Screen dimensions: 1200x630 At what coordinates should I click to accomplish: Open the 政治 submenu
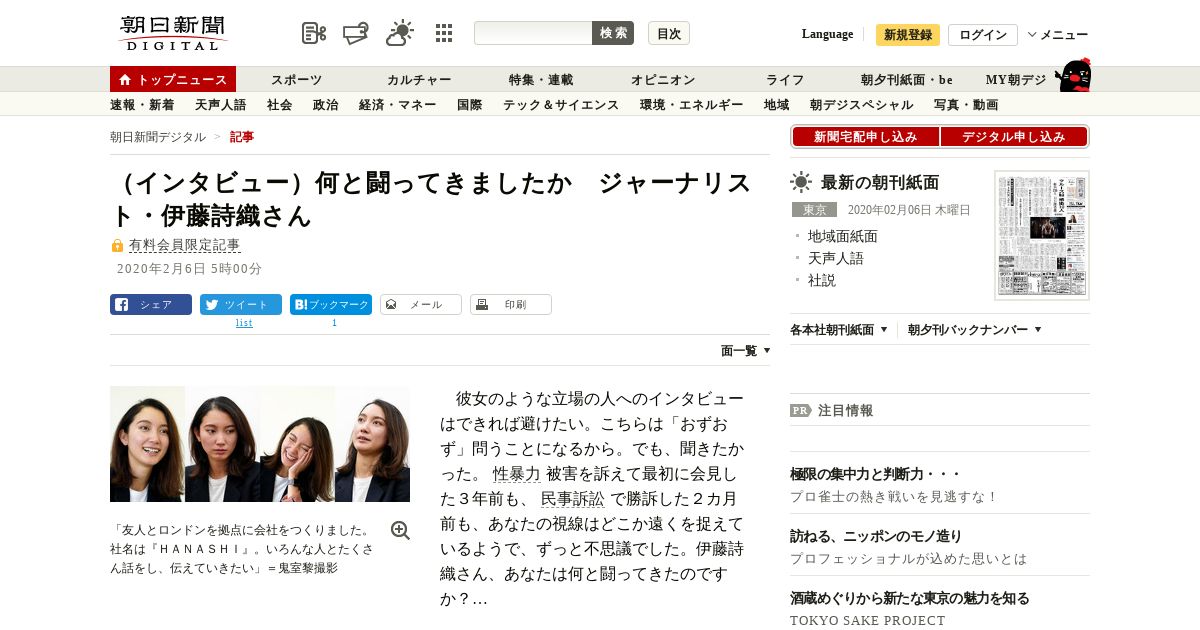point(325,104)
